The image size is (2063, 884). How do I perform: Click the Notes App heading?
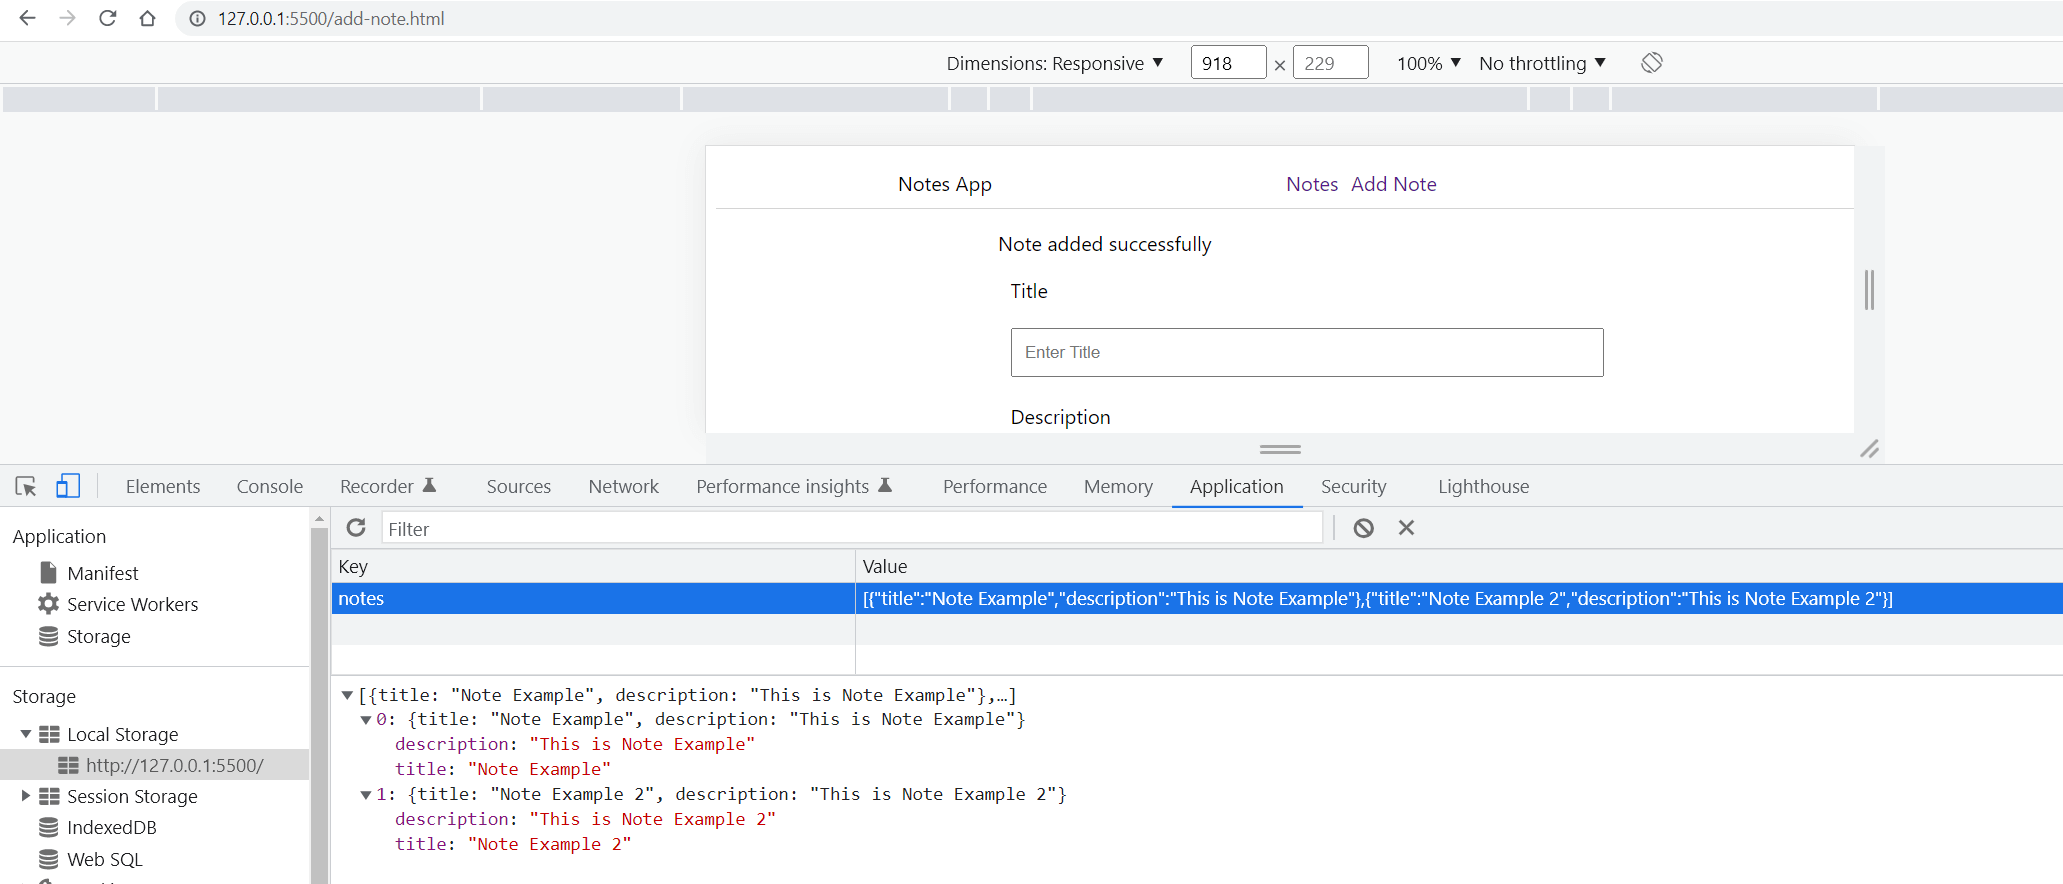tap(945, 184)
